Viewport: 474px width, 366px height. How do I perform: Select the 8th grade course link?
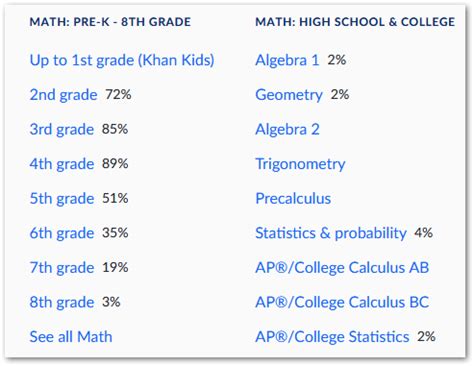point(62,303)
